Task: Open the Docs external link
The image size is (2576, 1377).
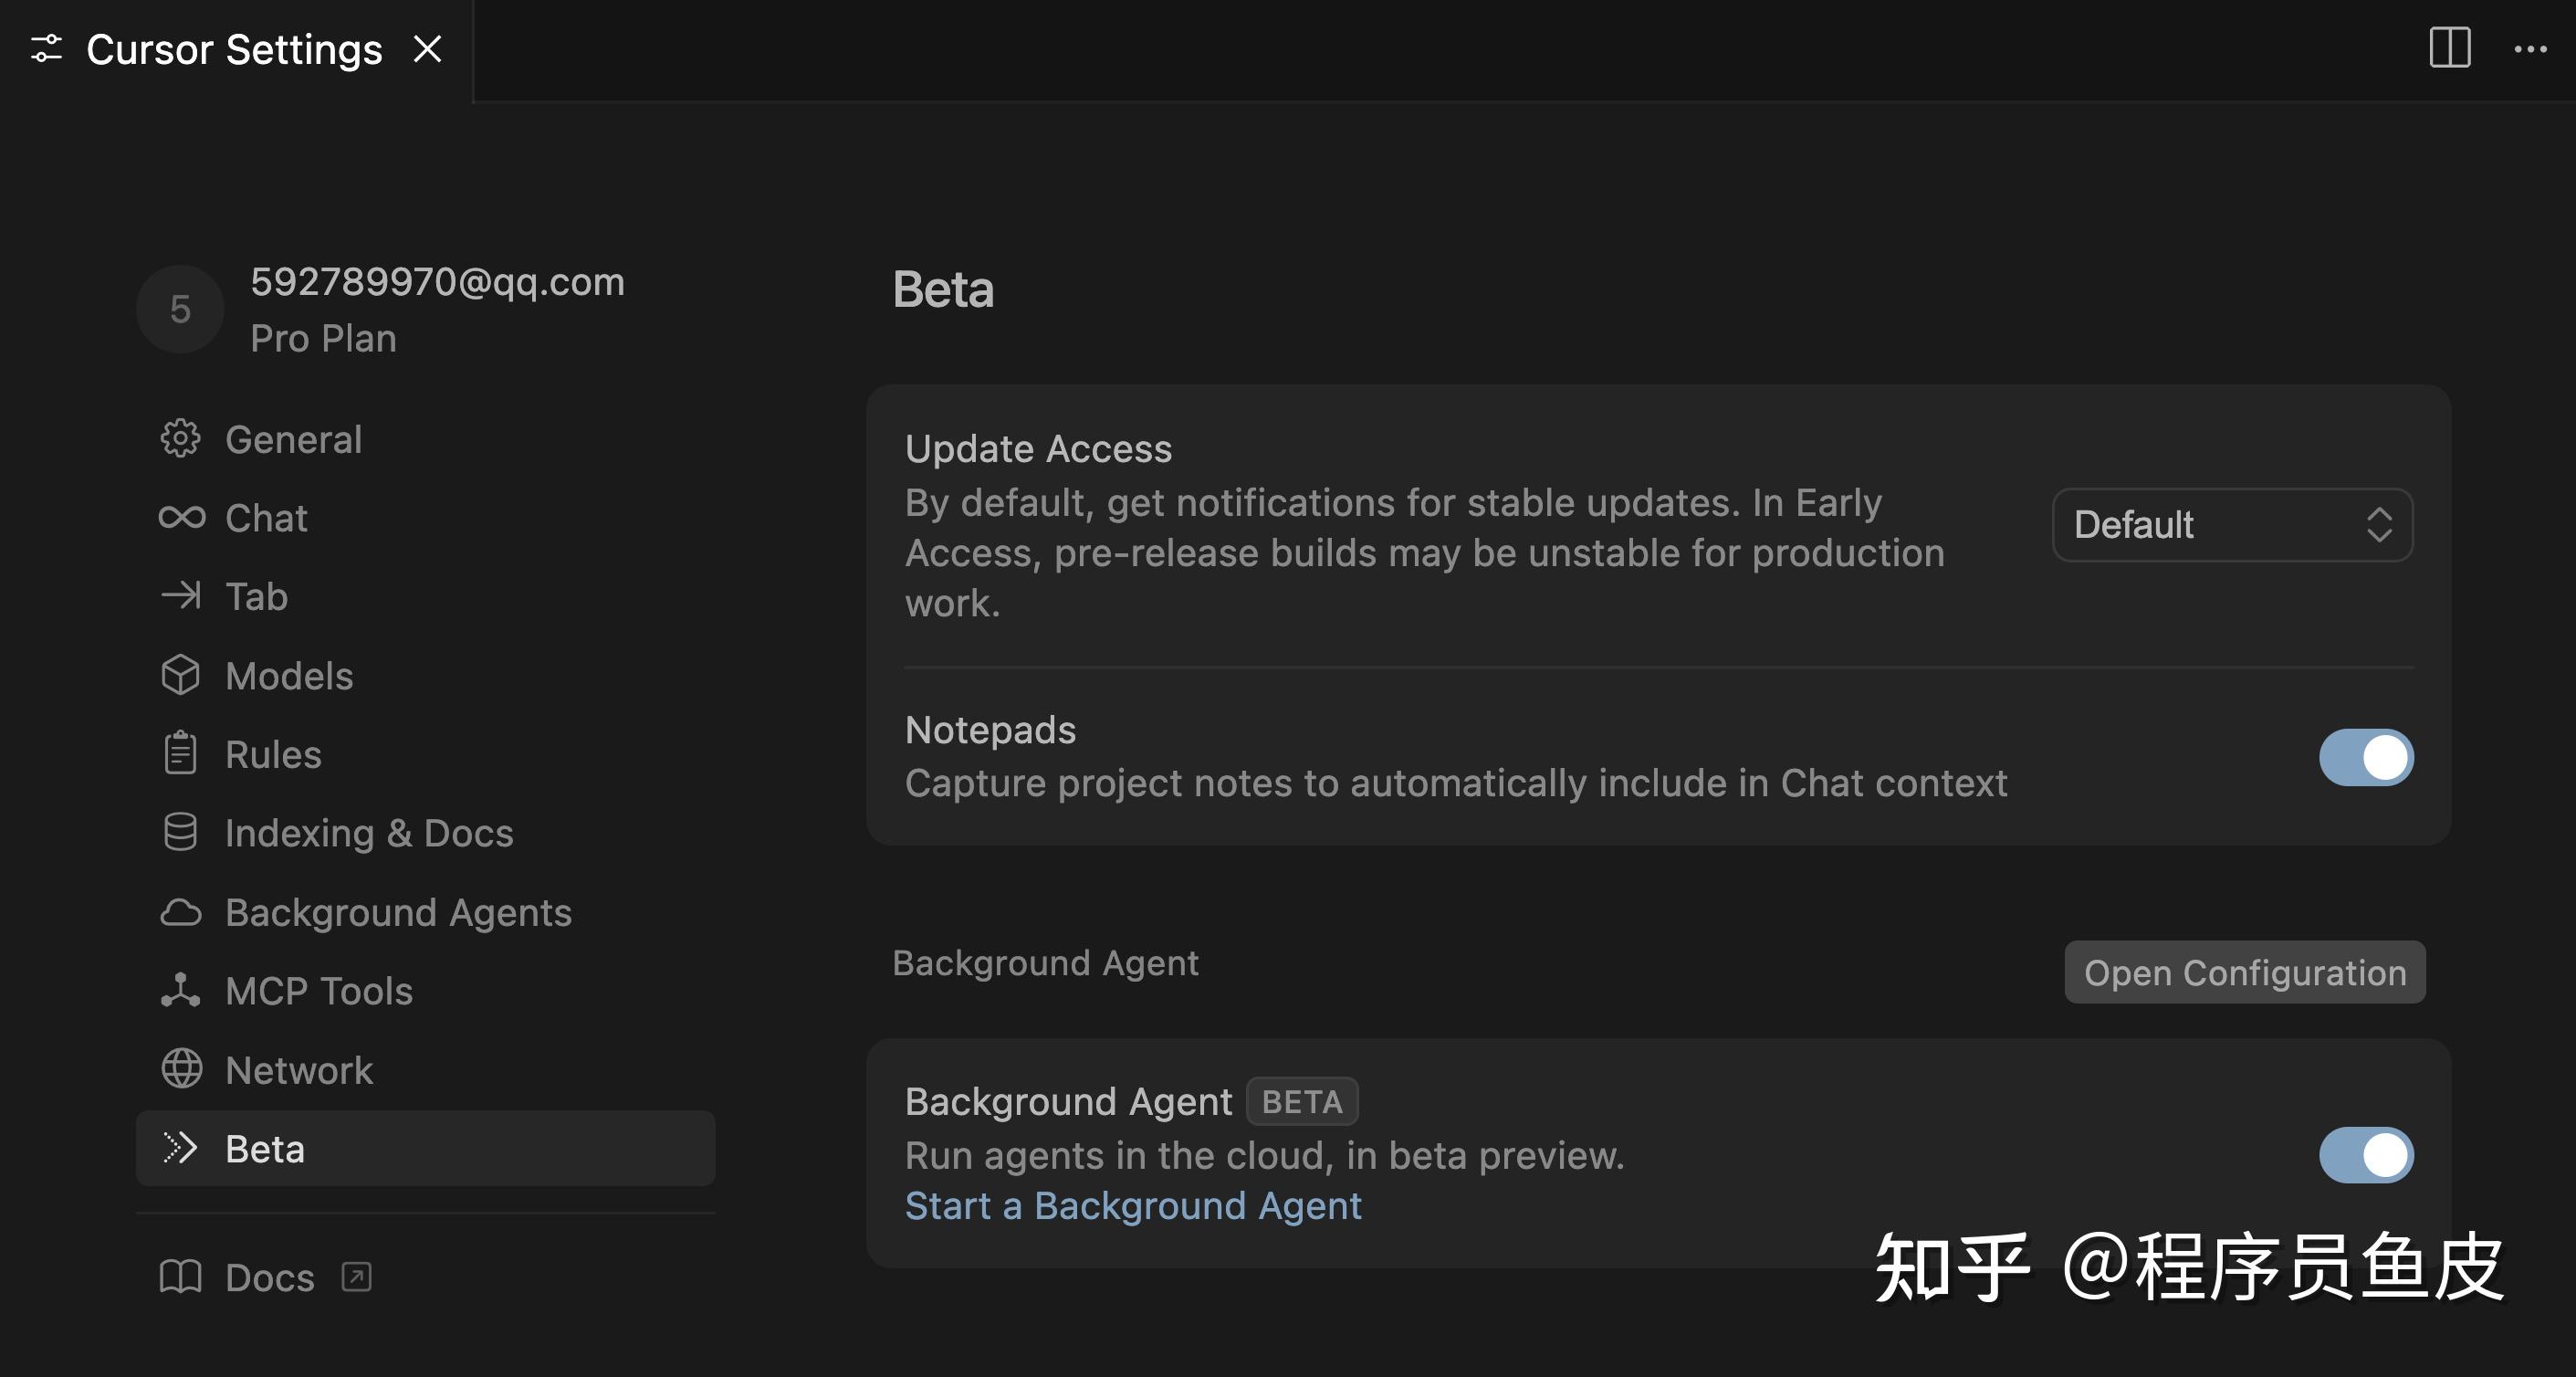Action: [x=268, y=1278]
